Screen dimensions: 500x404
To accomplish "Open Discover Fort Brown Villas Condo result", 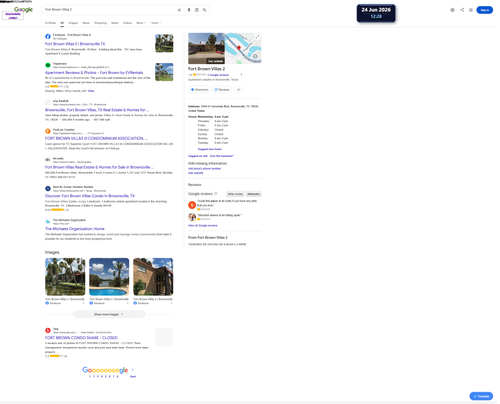I will tap(90, 196).
